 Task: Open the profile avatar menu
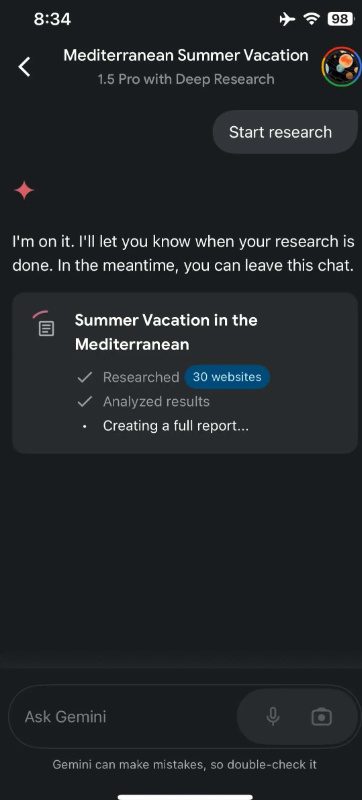[x=341, y=67]
